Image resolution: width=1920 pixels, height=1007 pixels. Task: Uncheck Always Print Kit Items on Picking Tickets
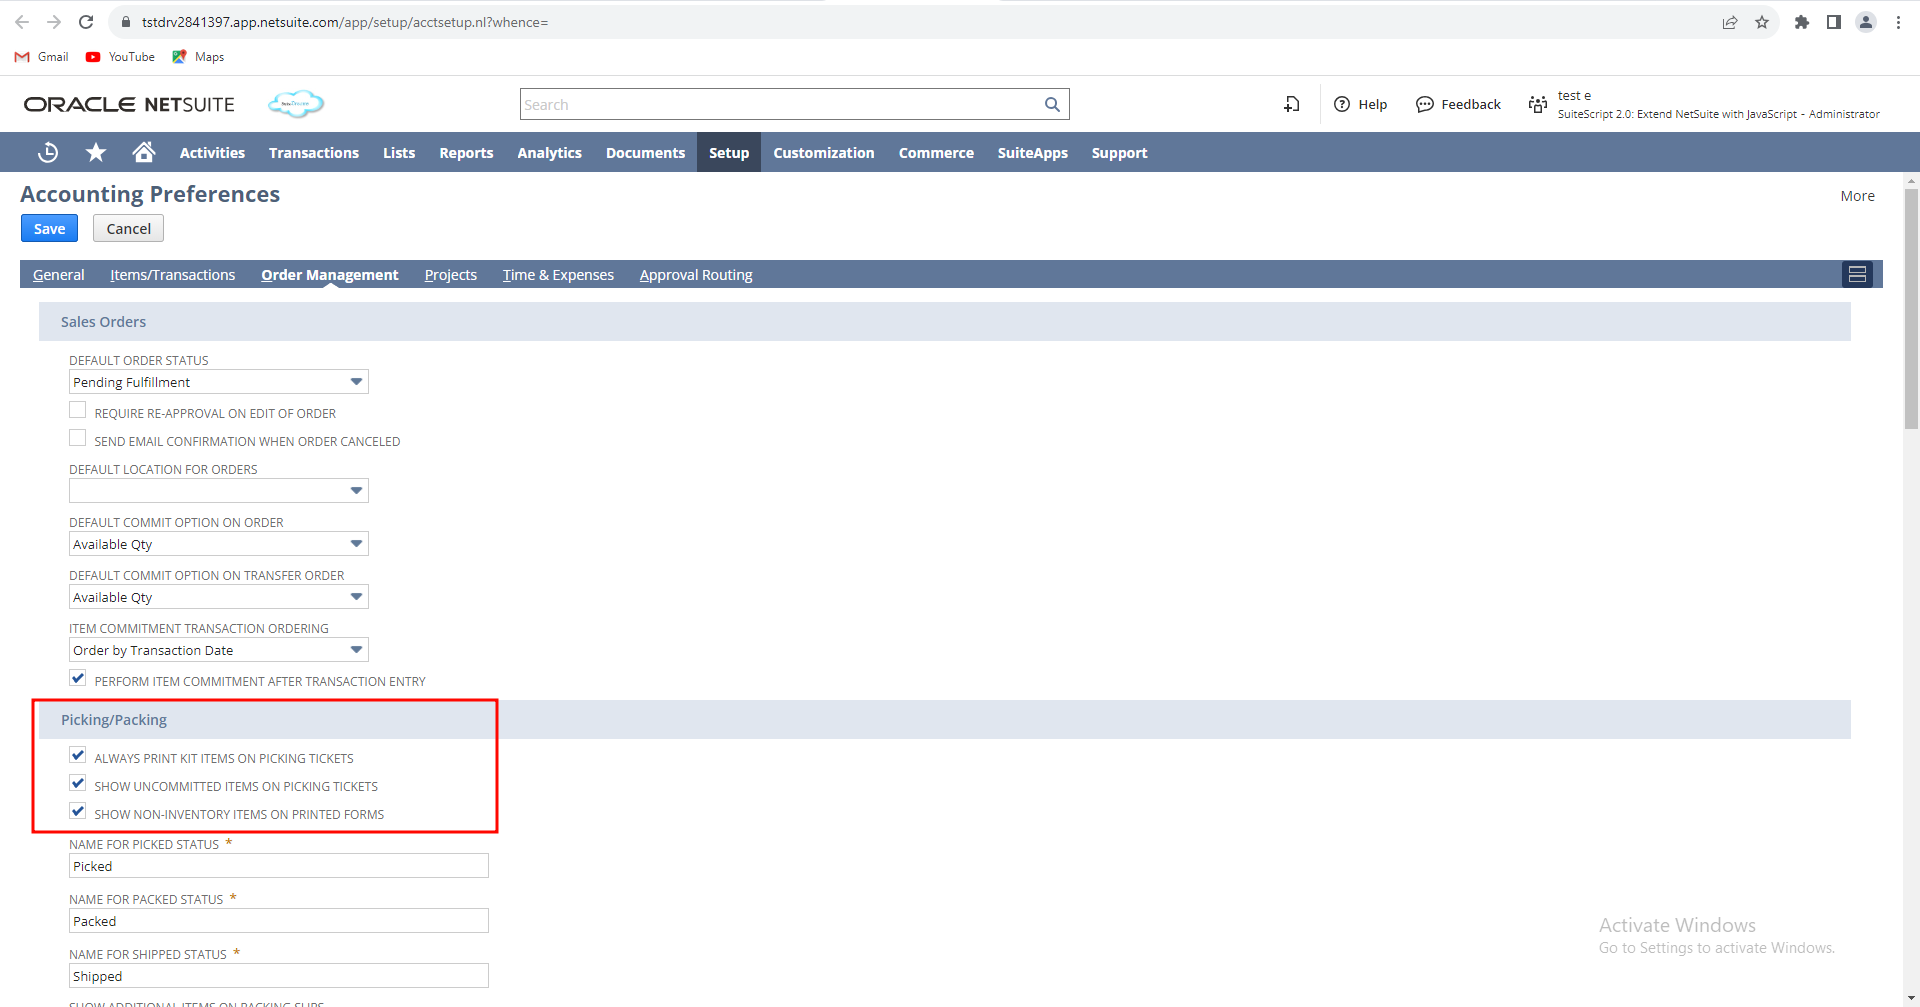point(78,756)
